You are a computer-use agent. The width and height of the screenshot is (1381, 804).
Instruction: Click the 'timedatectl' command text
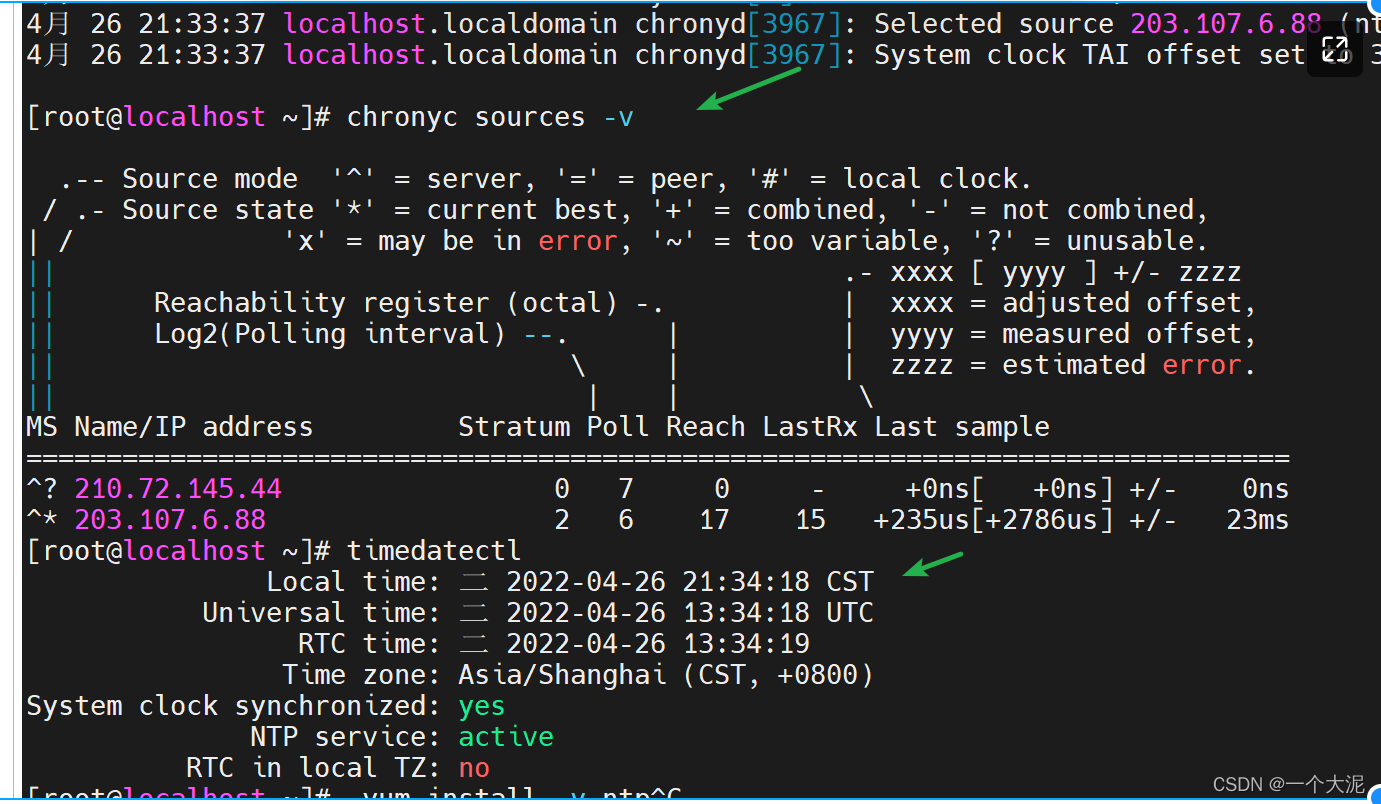[x=434, y=551]
